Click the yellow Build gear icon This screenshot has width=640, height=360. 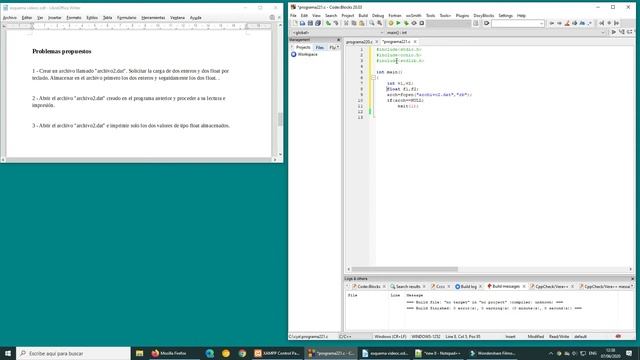[x=391, y=23]
